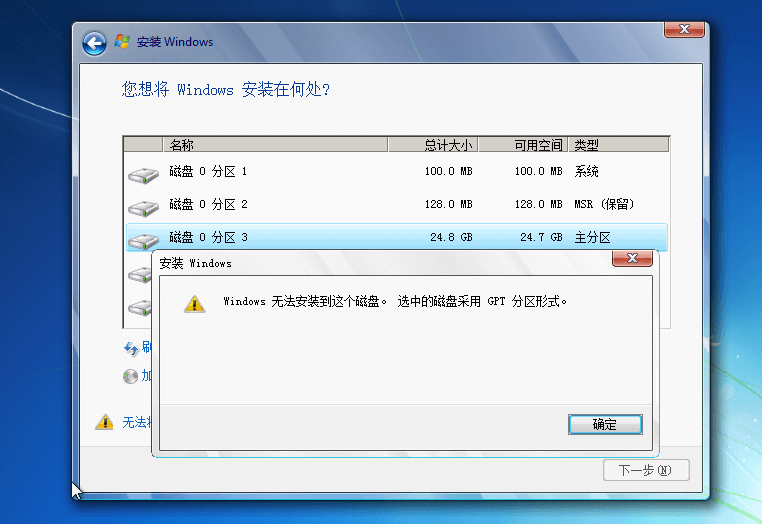Close the error dialog with X
Viewport: 762px width, 524px height.
tap(632, 258)
